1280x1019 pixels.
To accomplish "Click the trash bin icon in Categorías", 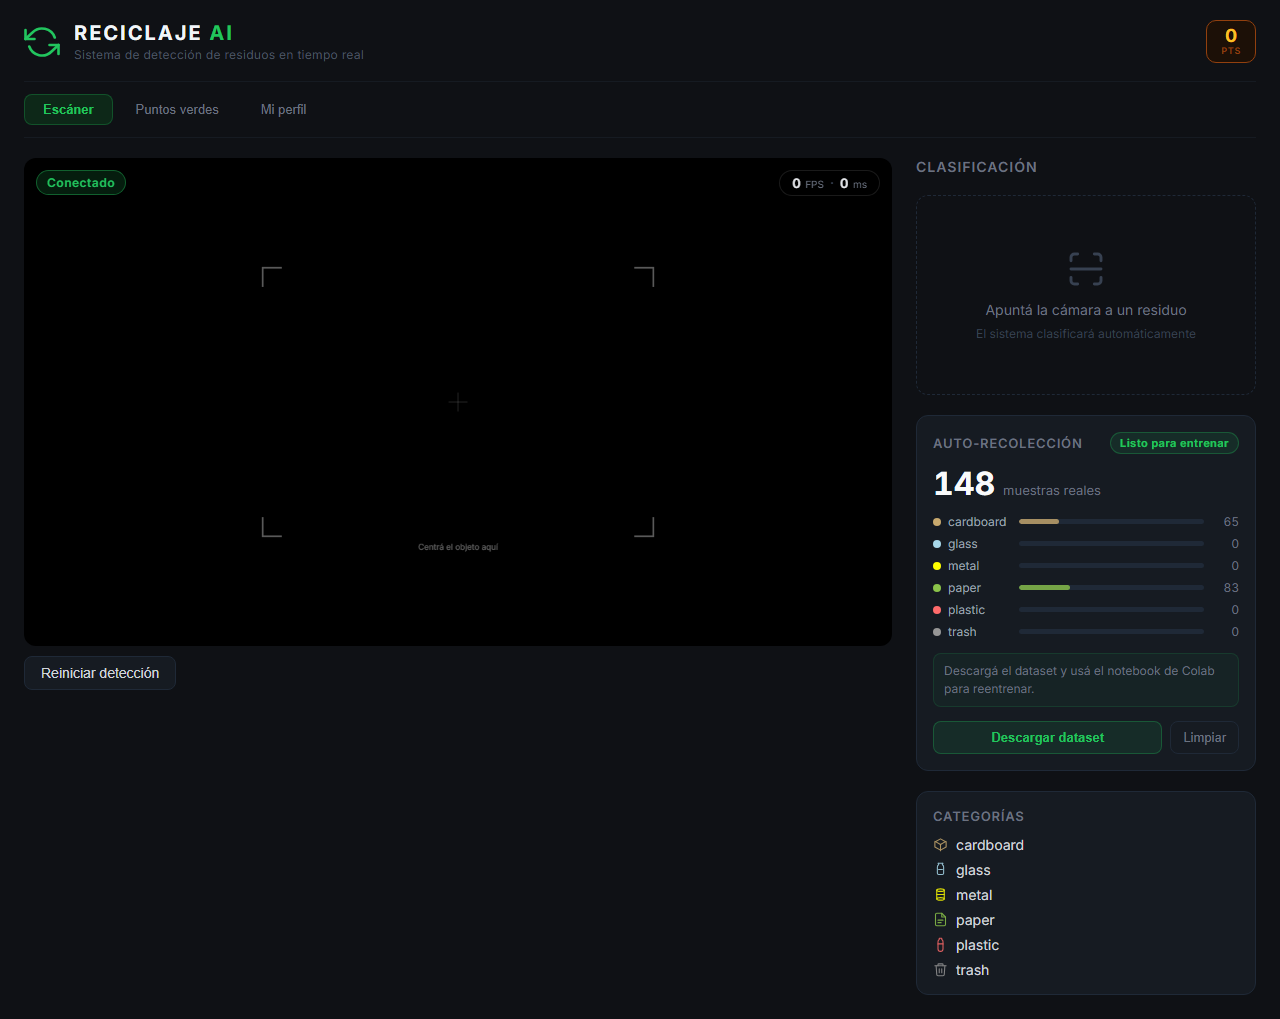I will [x=940, y=970].
